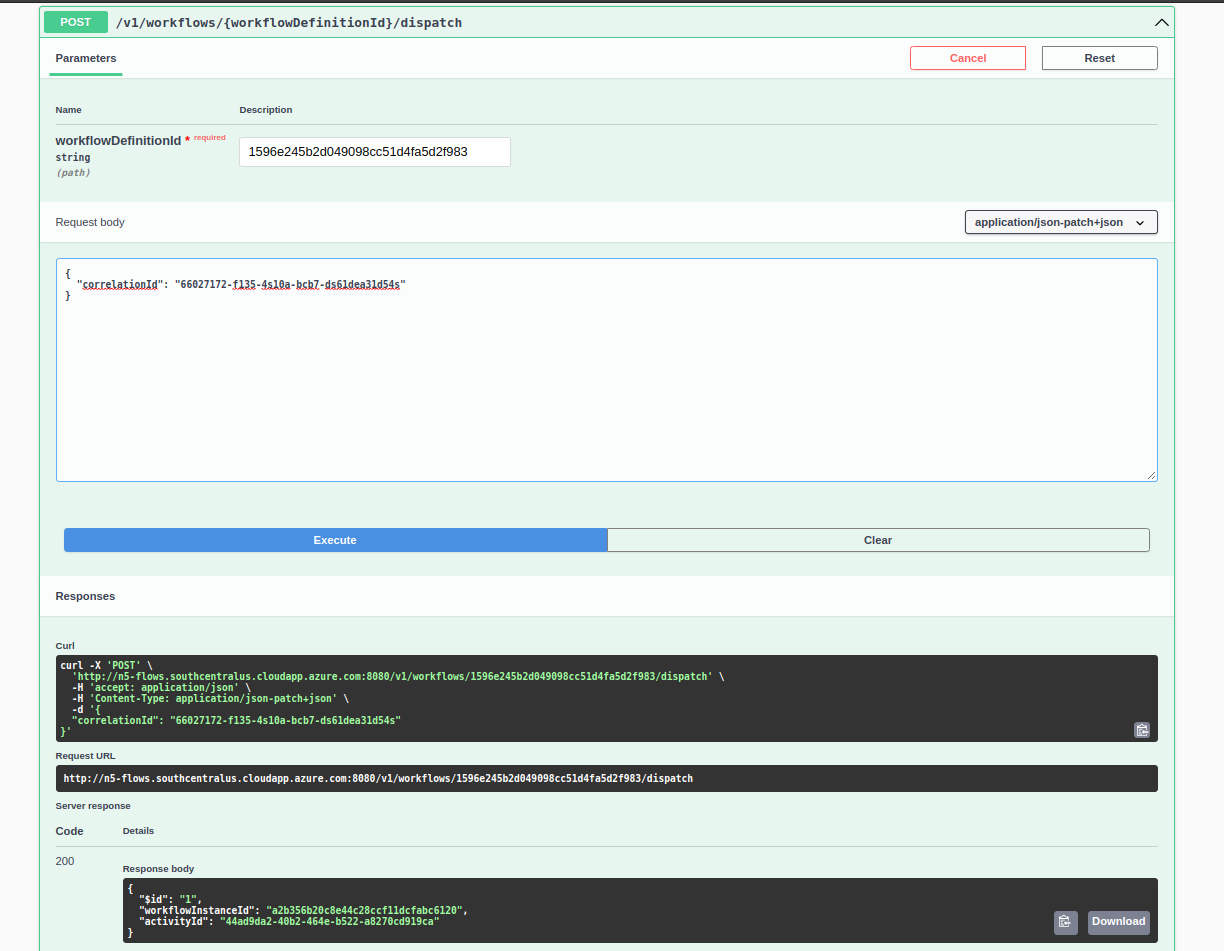
Task: Click the Server response label
Action: pyautogui.click(x=93, y=806)
